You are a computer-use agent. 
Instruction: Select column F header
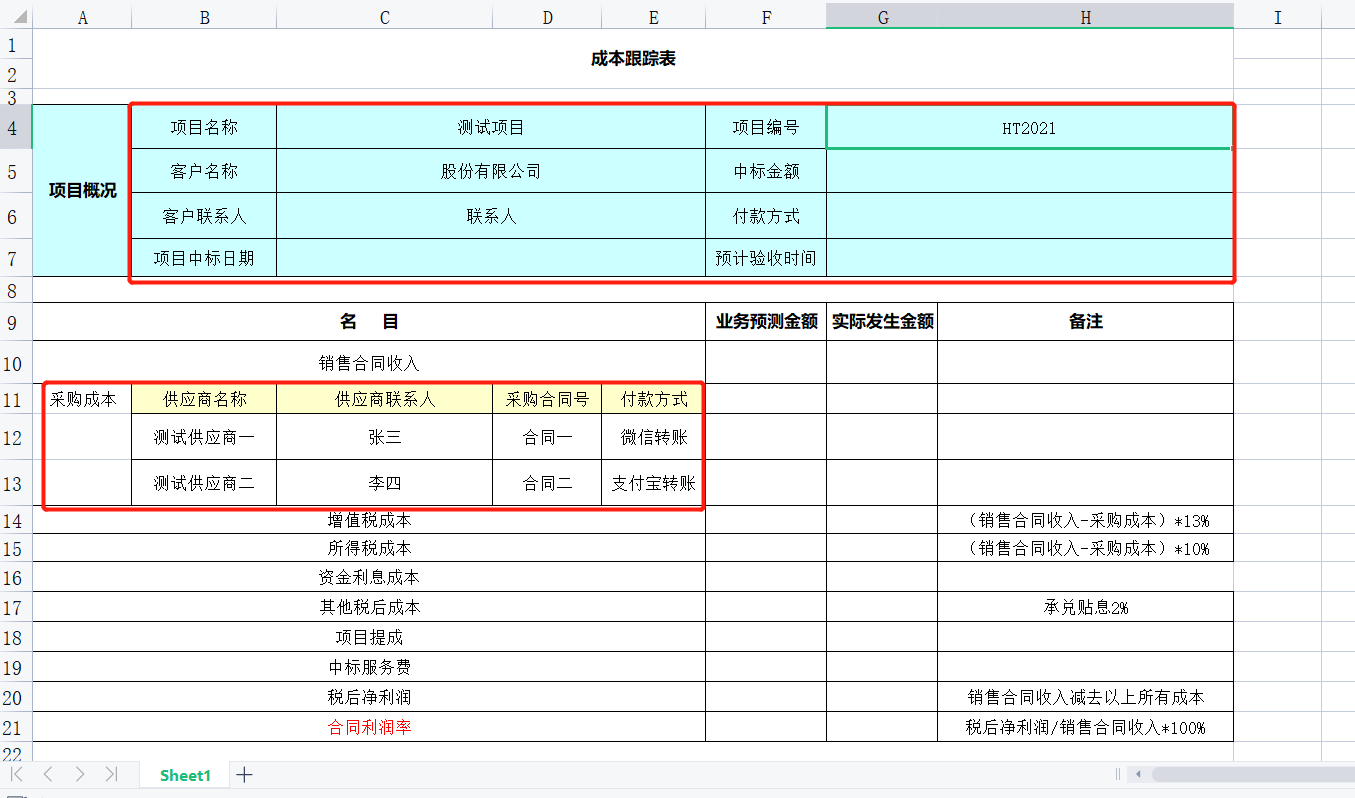(766, 17)
